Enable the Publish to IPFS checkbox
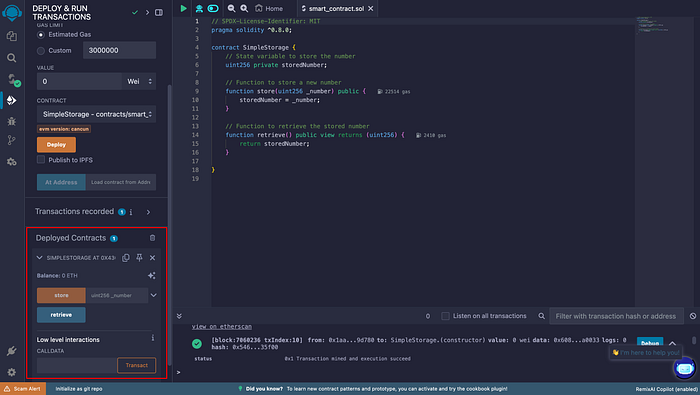 click(41, 159)
